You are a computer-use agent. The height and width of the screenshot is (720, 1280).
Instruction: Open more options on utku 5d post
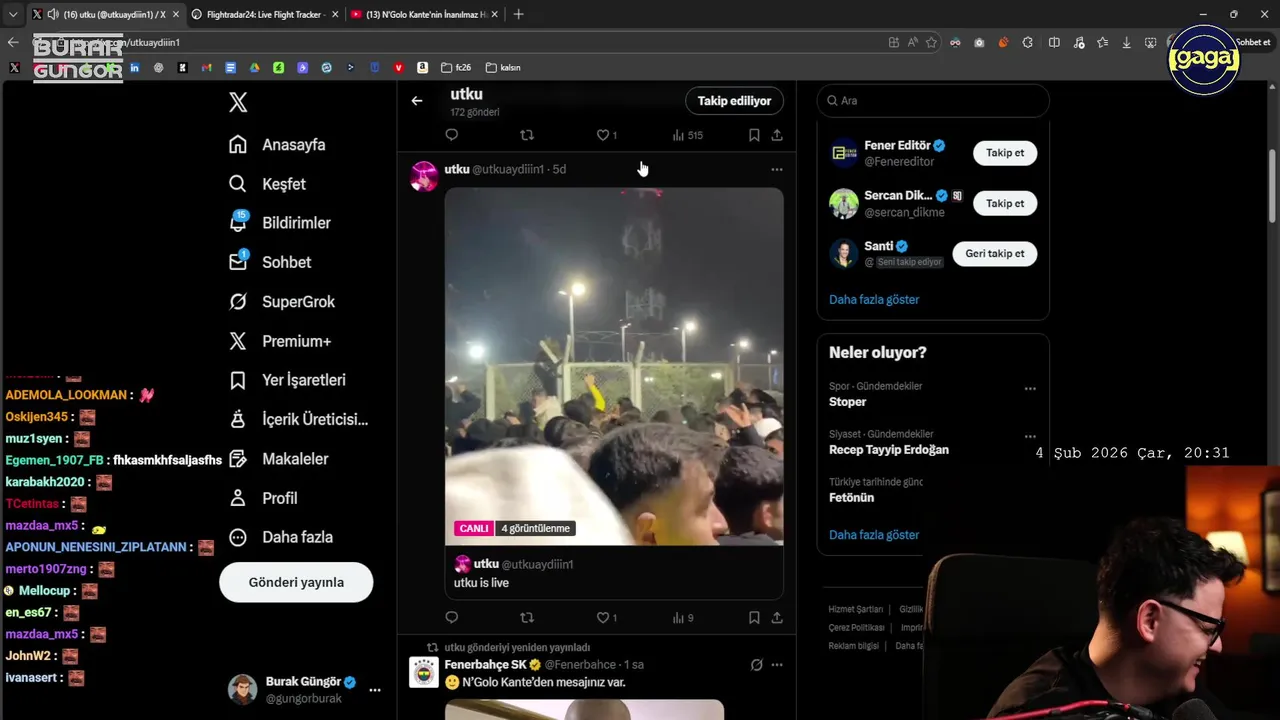(x=777, y=170)
